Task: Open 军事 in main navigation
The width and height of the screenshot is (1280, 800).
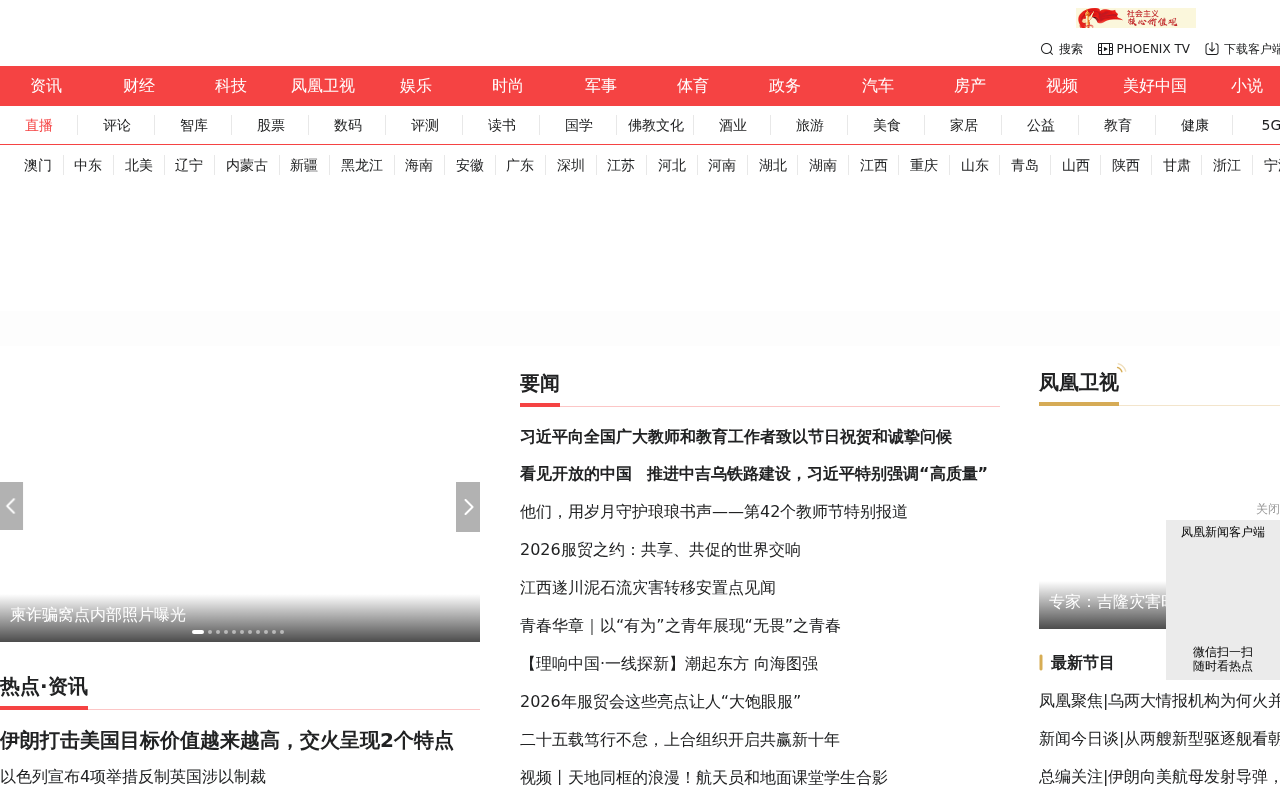Action: click(601, 86)
